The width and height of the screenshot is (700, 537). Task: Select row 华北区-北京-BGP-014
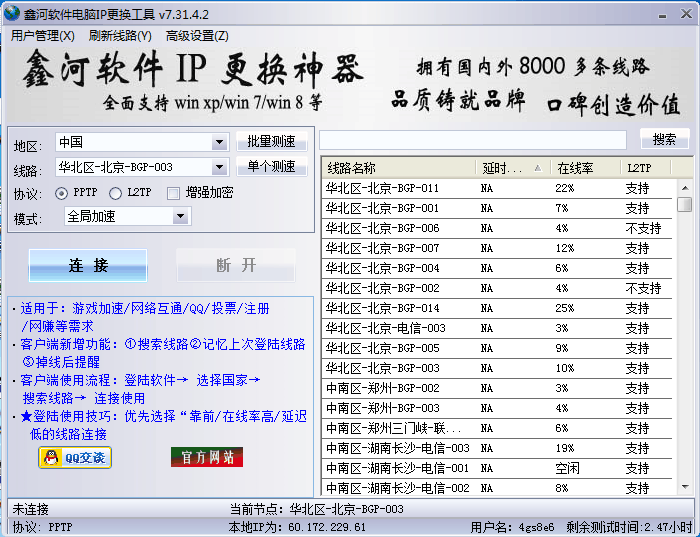click(x=497, y=308)
